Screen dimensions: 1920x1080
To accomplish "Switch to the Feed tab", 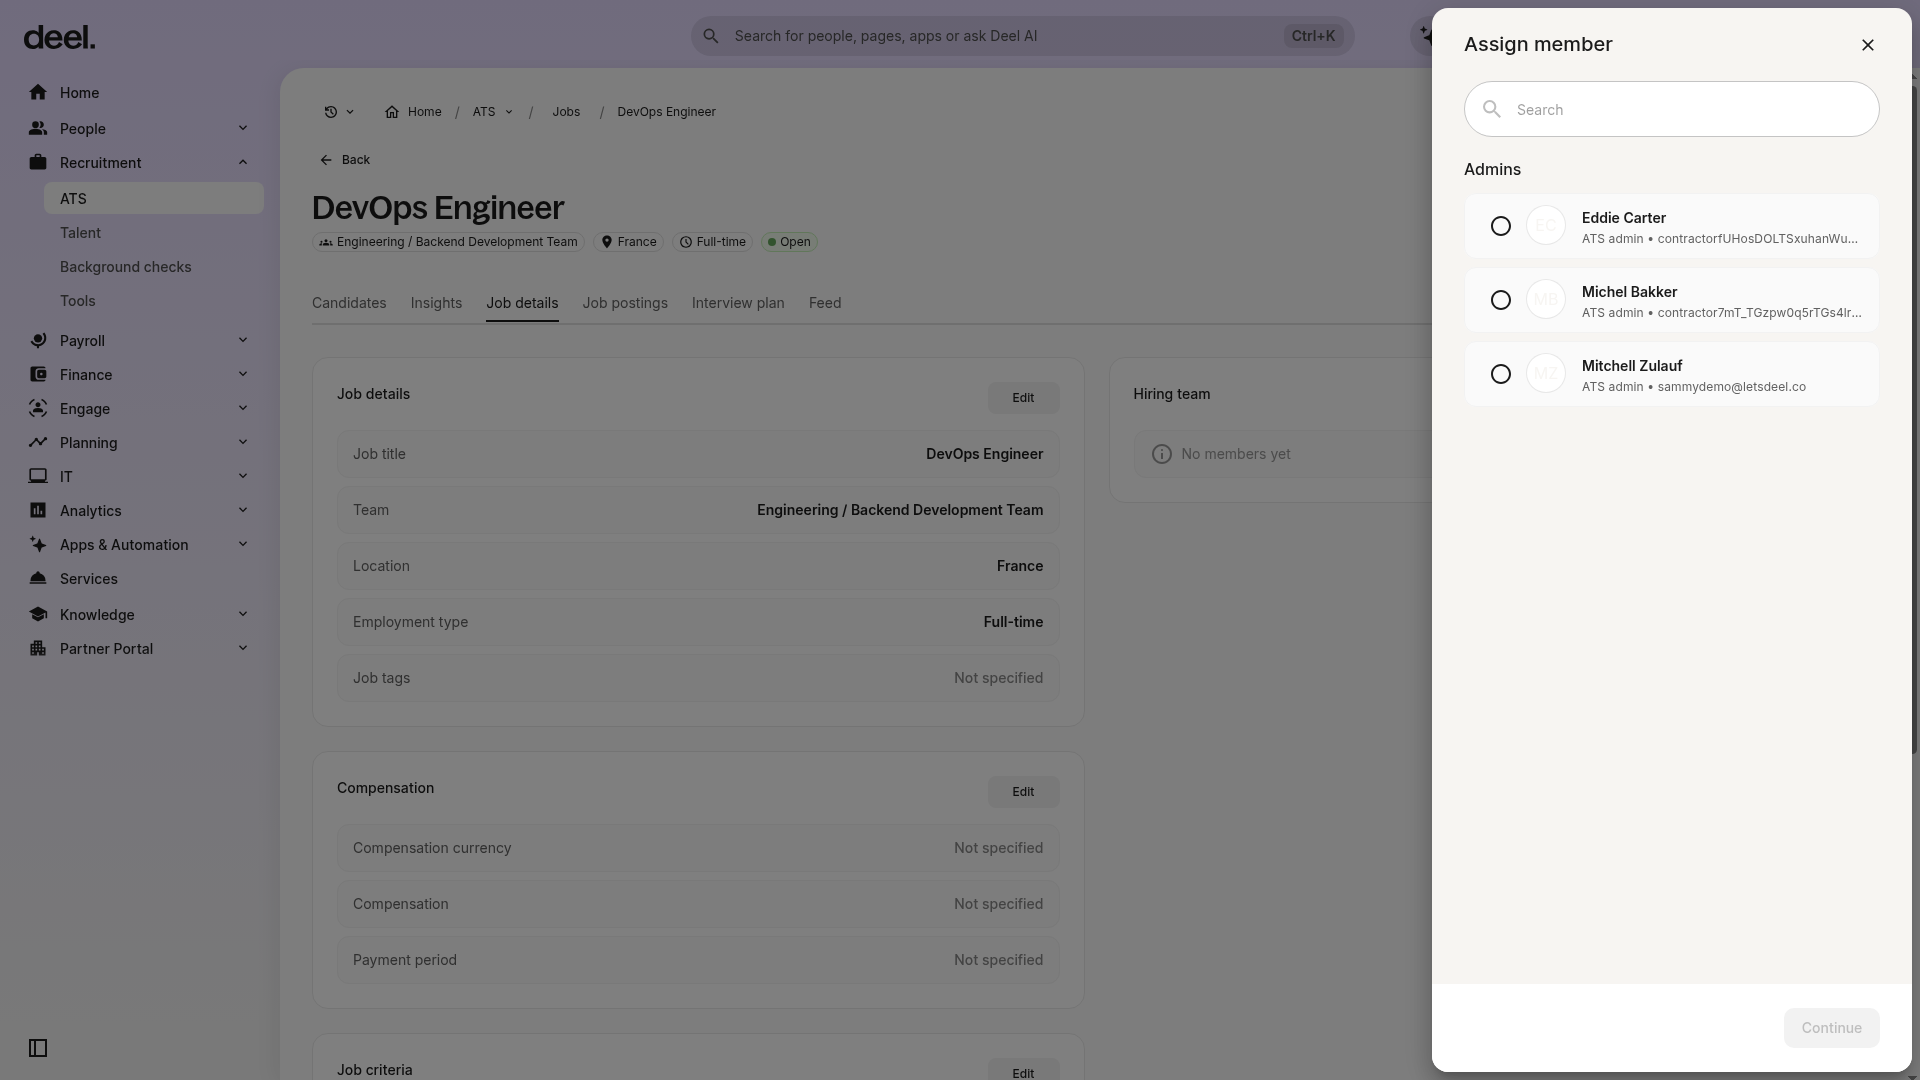I will click(825, 303).
